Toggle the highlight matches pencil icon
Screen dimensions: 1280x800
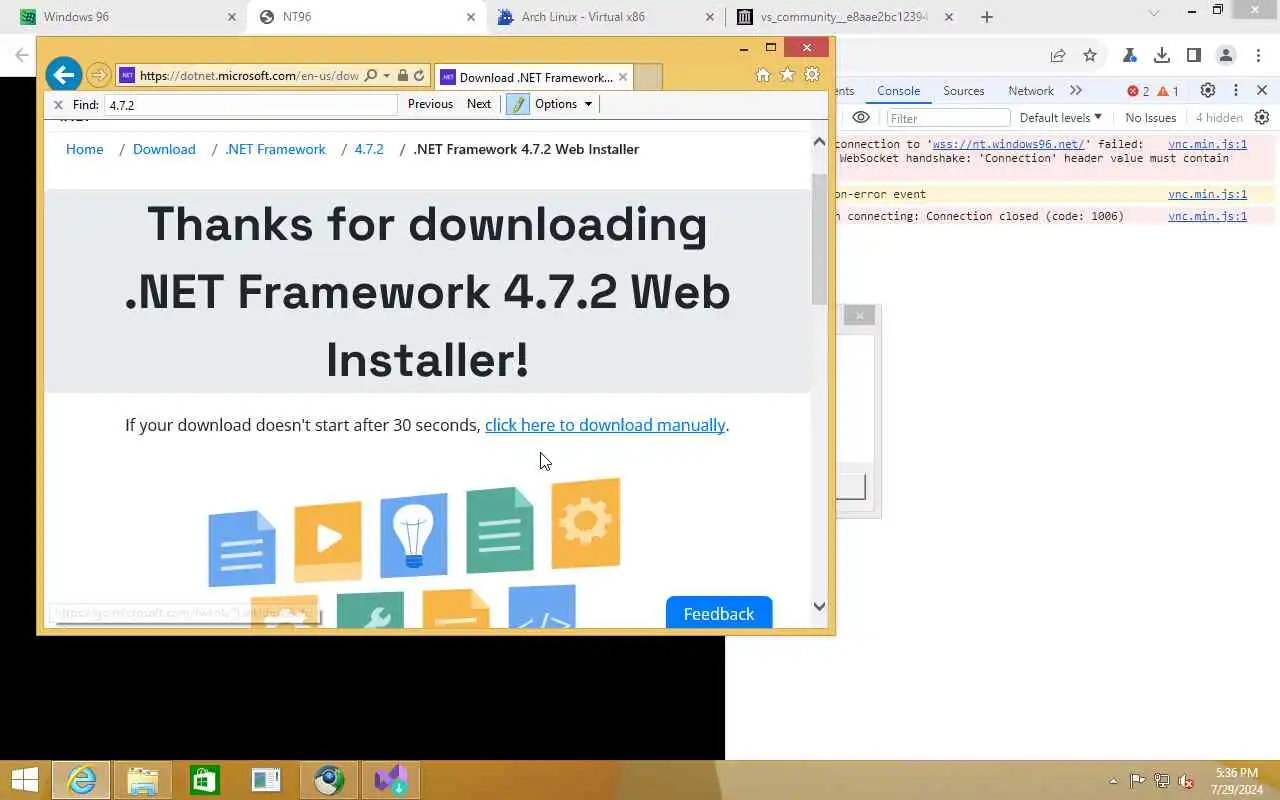518,104
